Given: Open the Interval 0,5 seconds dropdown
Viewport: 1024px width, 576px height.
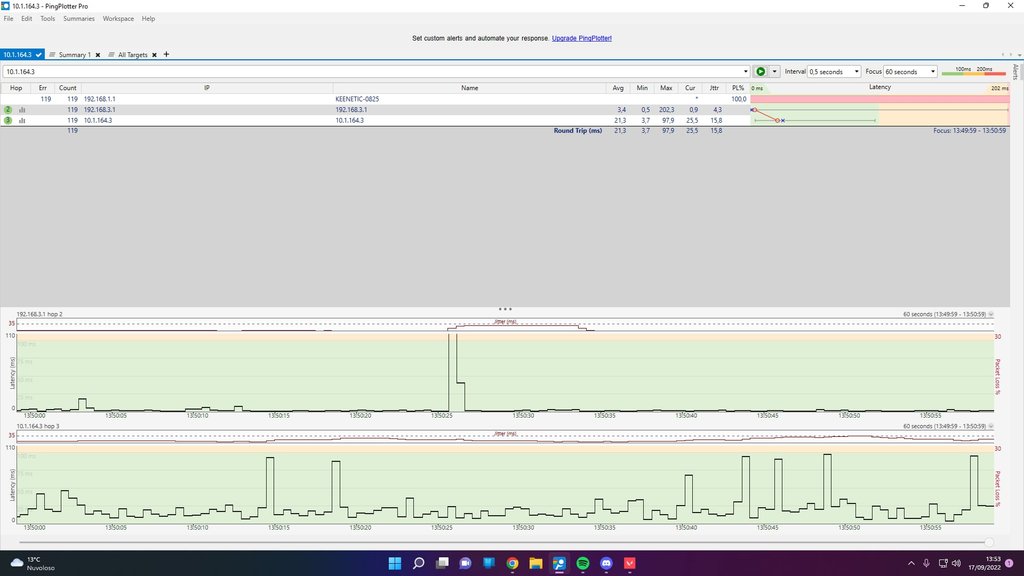Looking at the screenshot, I should [x=833, y=72].
